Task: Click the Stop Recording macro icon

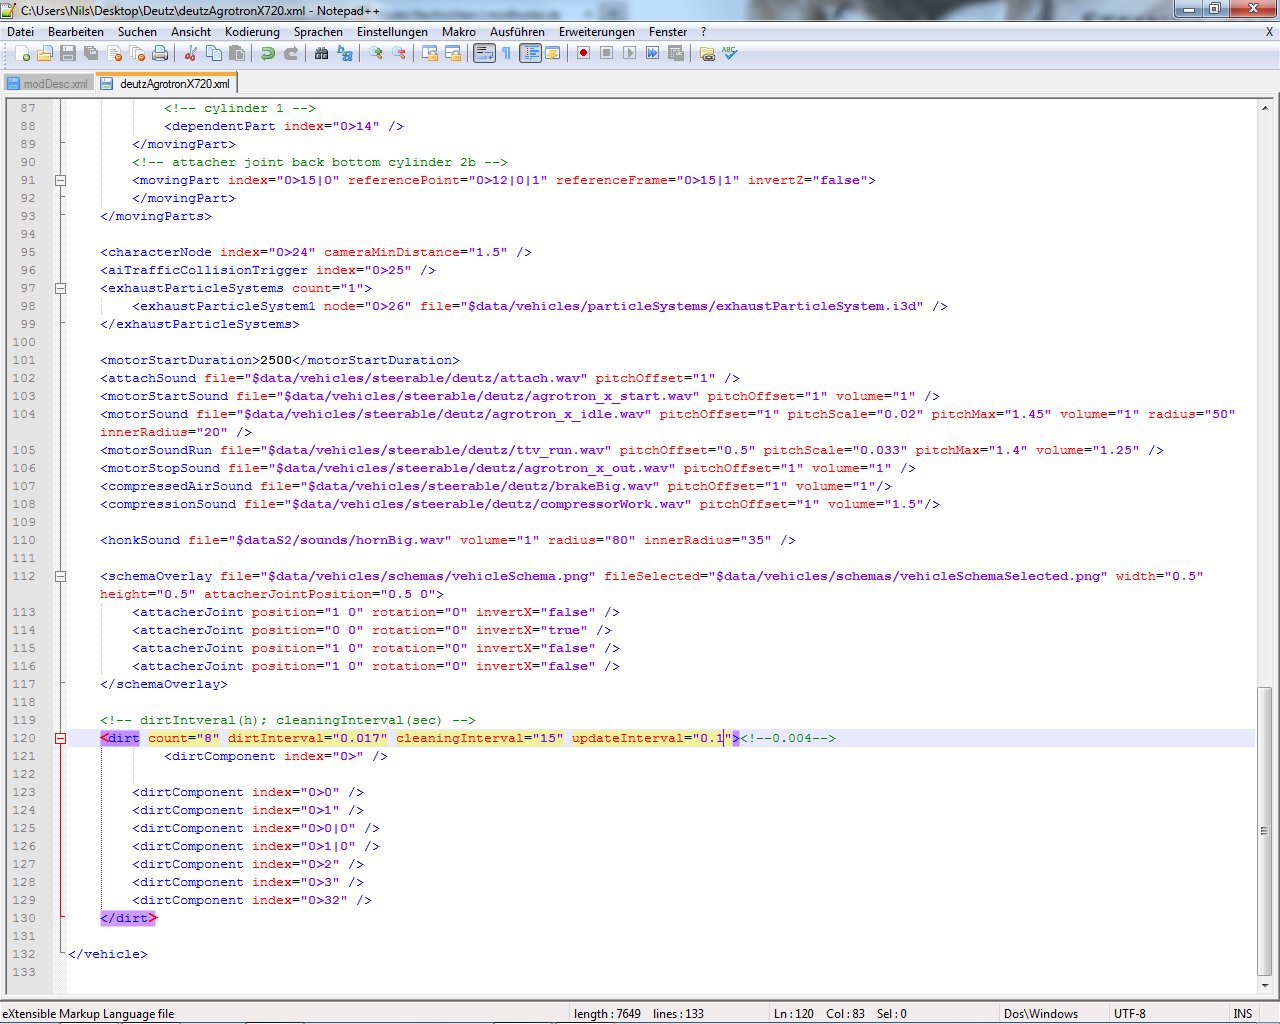Action: [606, 53]
